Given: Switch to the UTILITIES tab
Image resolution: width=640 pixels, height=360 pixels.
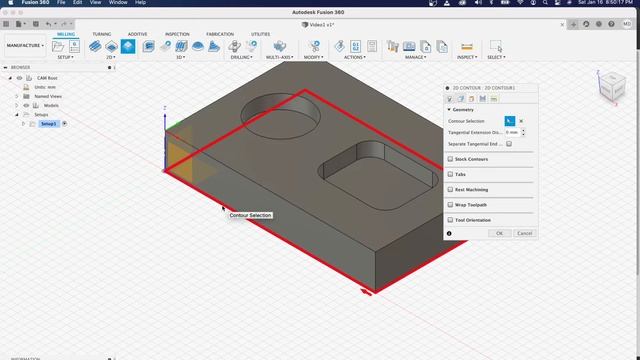Looking at the screenshot, I should 260,34.
